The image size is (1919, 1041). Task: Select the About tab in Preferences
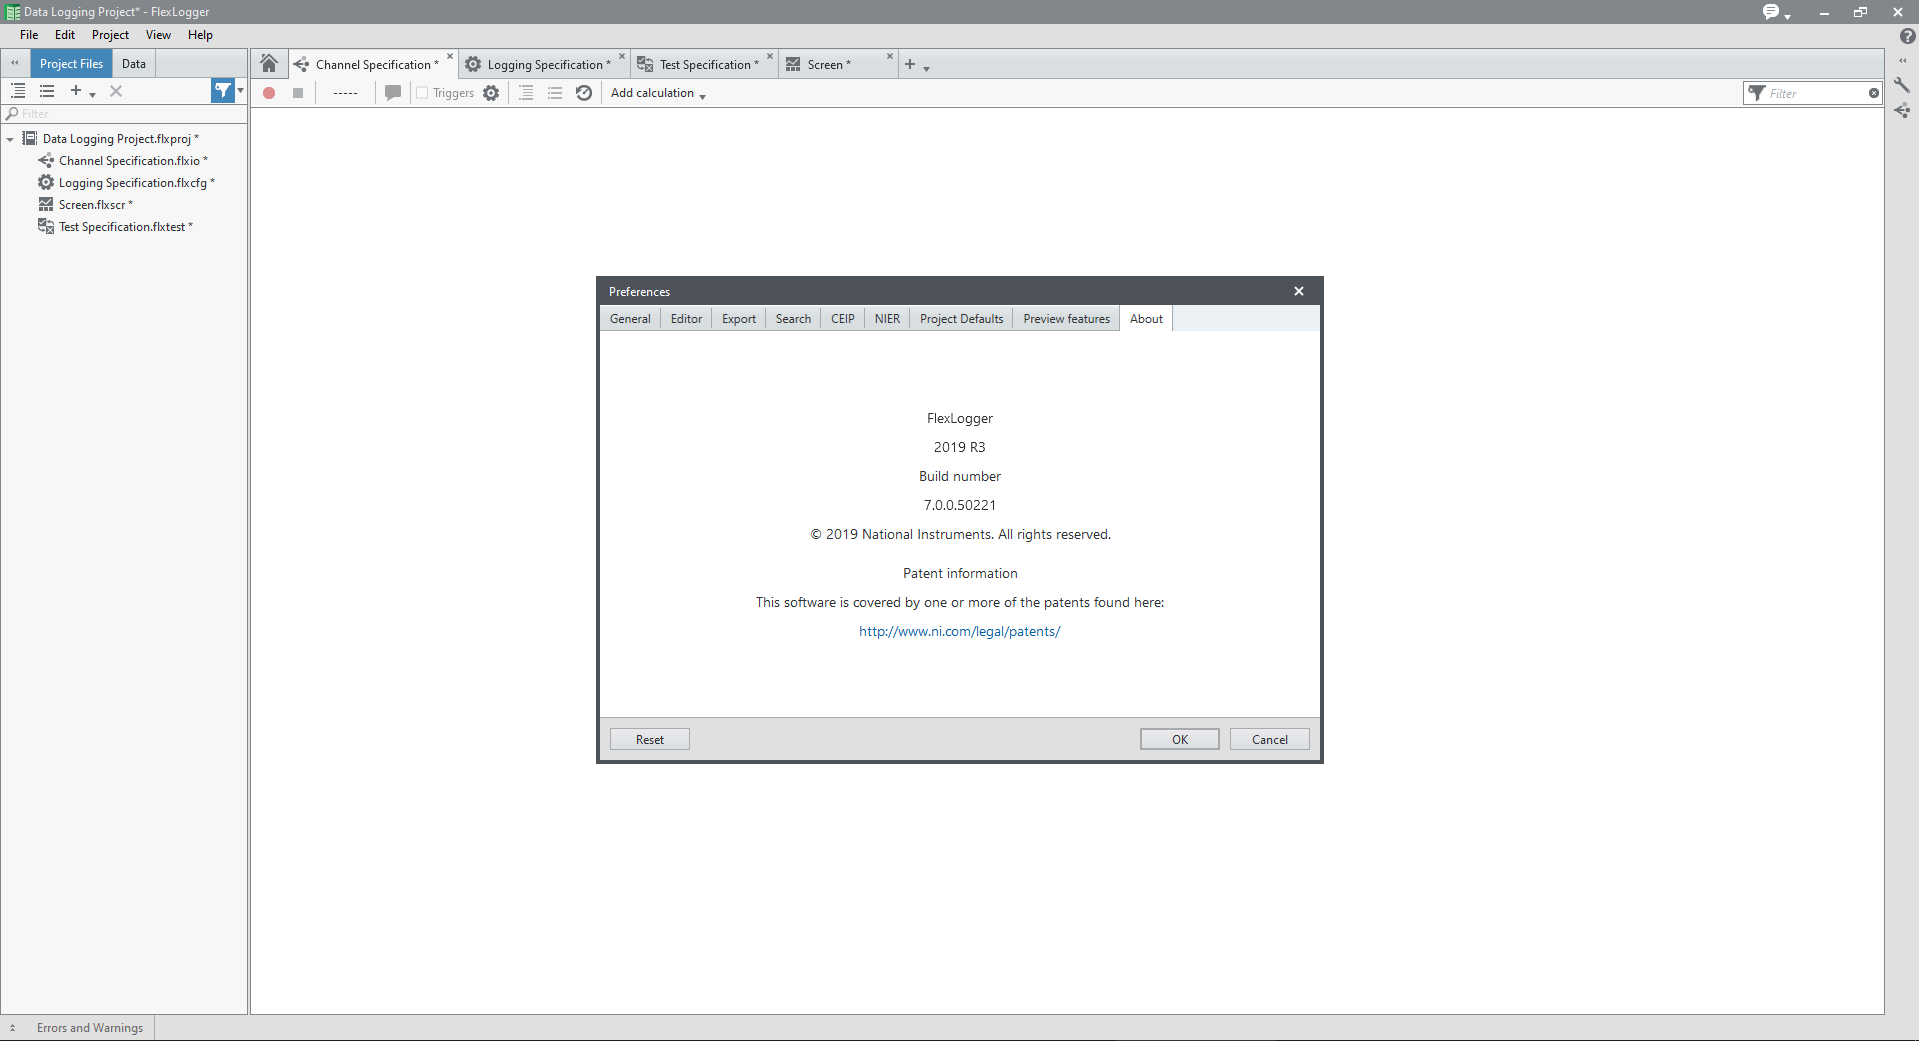click(x=1146, y=319)
